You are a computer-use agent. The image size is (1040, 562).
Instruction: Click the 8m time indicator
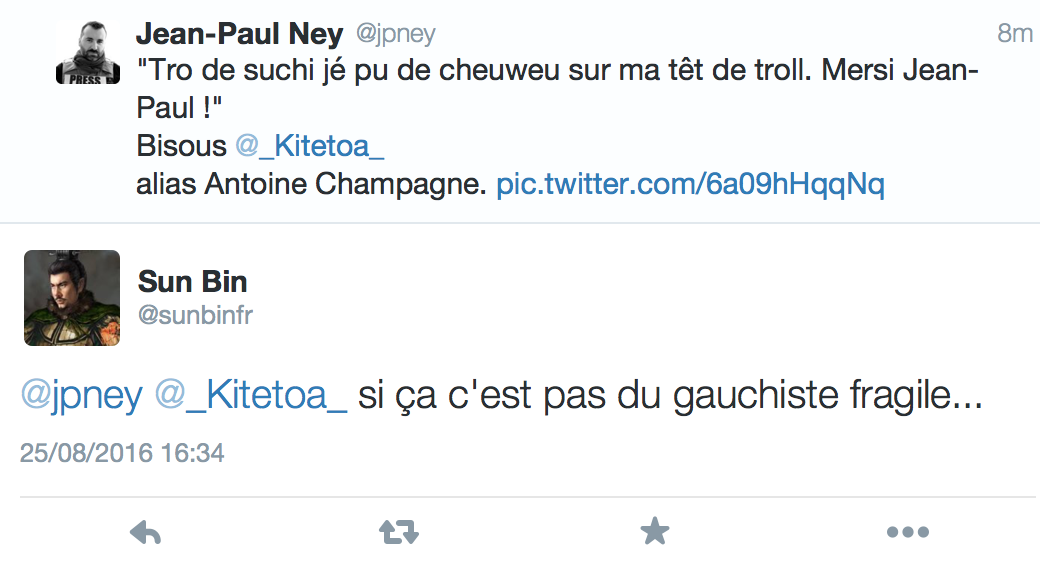(x=1015, y=33)
